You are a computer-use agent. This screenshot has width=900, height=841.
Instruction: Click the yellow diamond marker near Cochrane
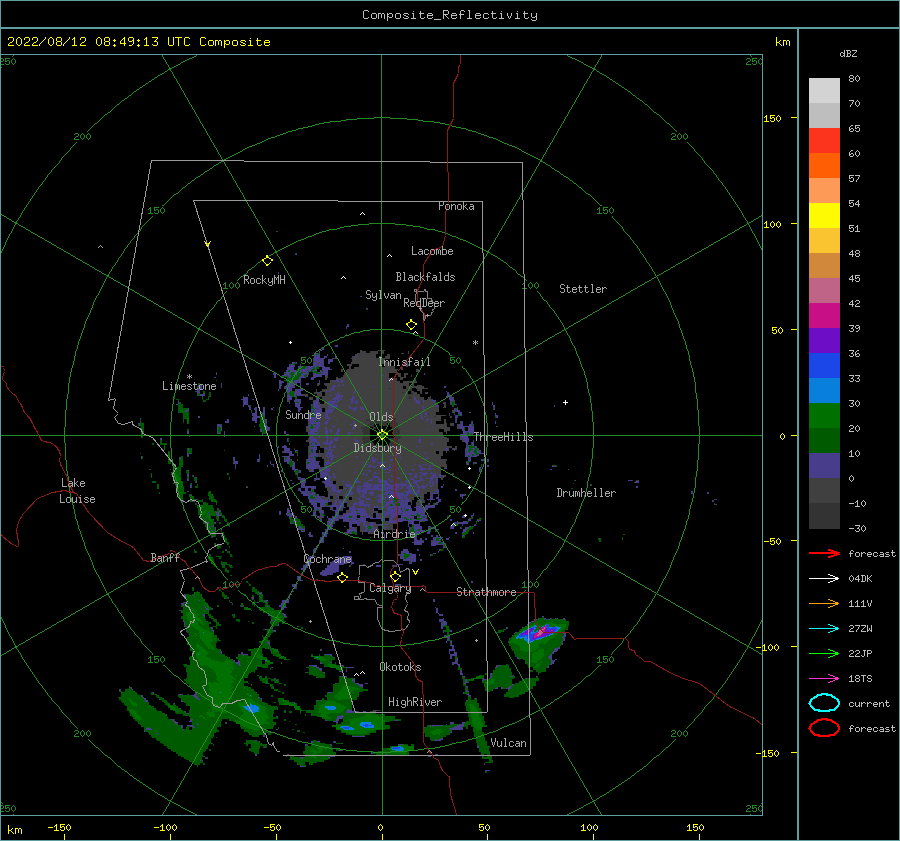(343, 578)
